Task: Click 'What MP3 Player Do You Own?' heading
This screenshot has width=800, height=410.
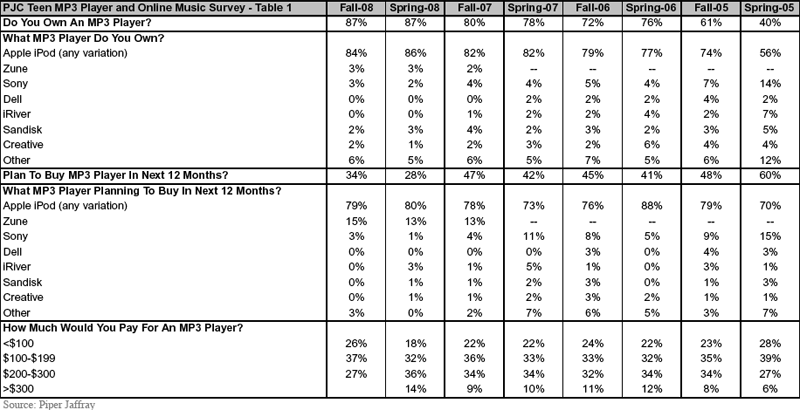Action: pos(83,38)
